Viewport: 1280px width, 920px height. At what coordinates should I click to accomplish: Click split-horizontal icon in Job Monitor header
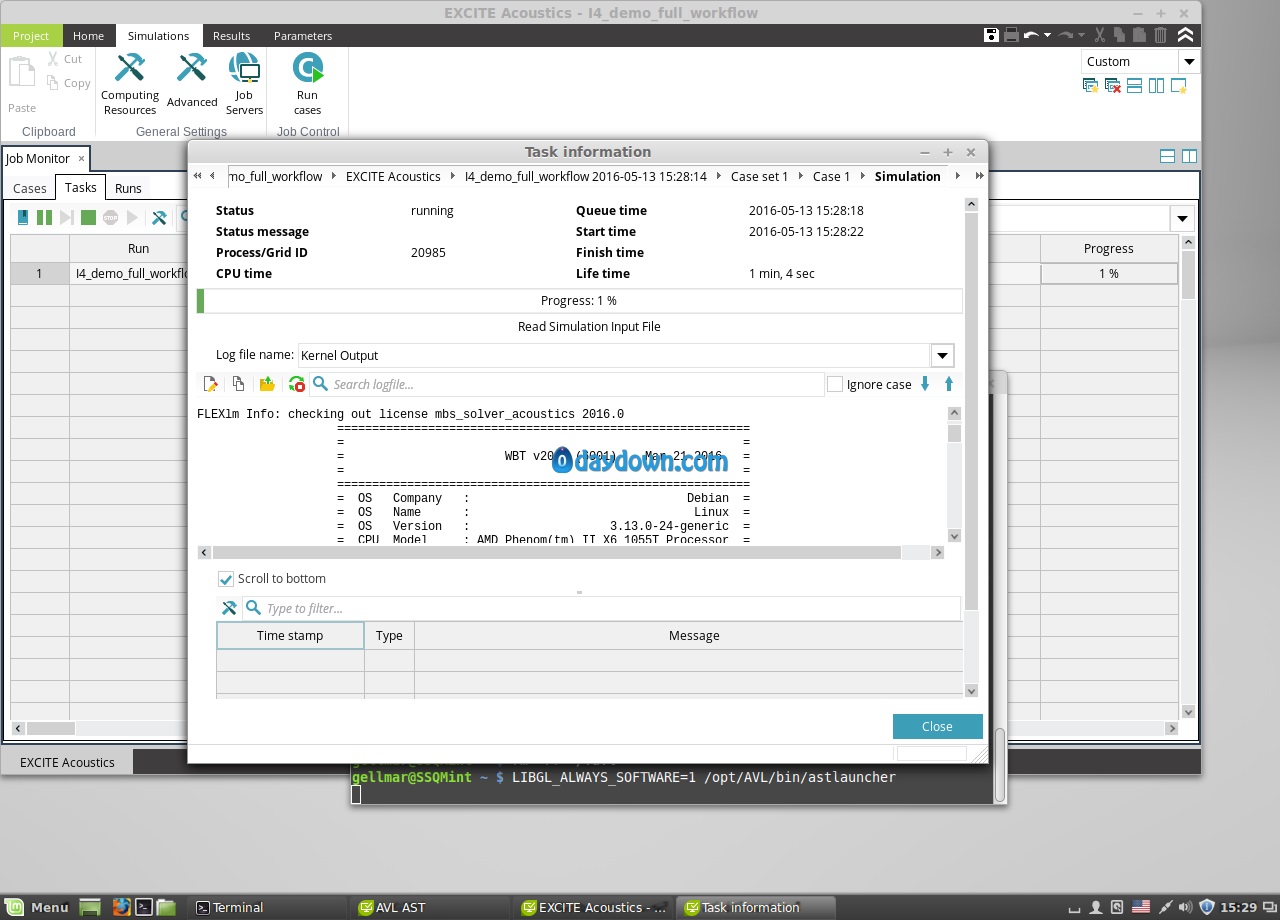point(1167,156)
